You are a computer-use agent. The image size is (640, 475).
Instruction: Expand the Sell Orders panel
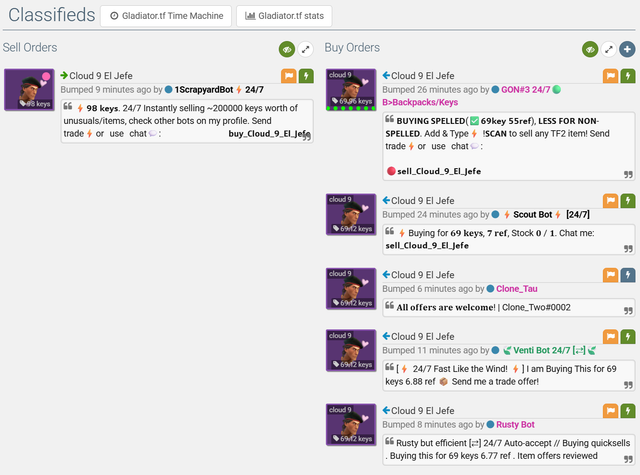click(x=305, y=49)
